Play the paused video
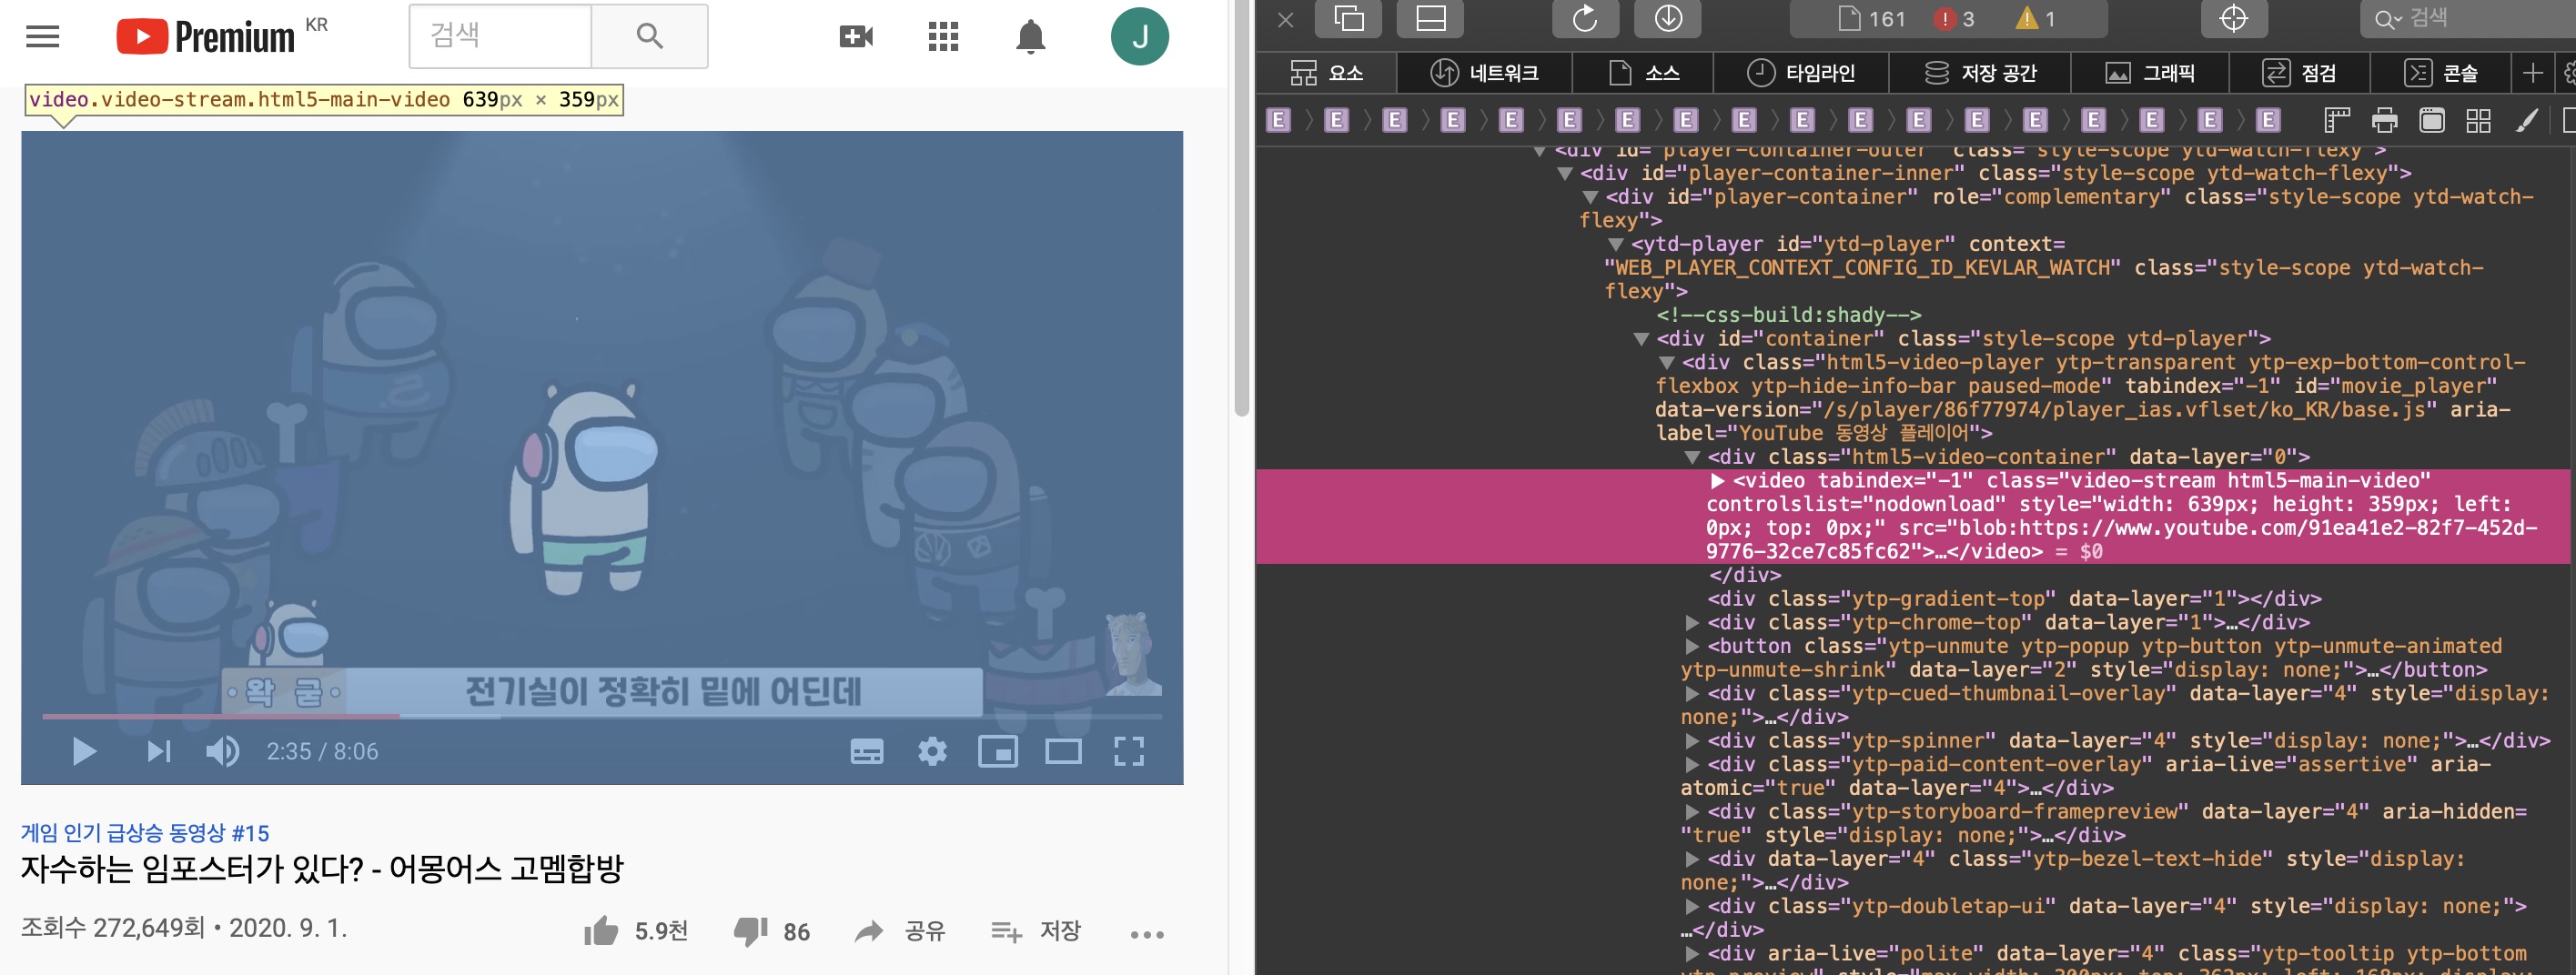The width and height of the screenshot is (2576, 975). tap(84, 751)
